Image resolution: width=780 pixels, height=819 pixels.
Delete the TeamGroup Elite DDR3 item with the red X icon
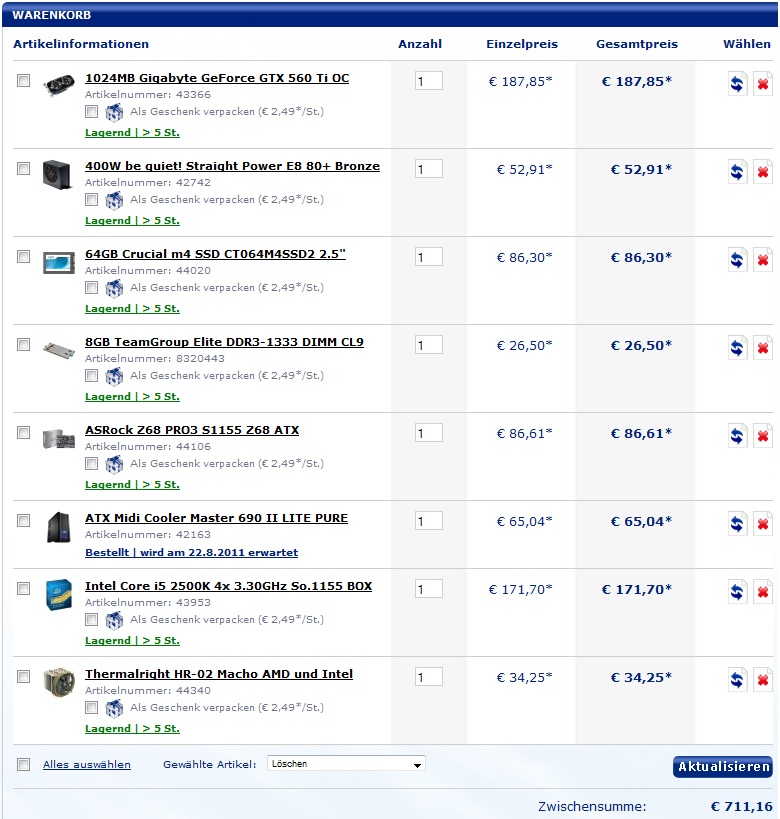point(763,347)
